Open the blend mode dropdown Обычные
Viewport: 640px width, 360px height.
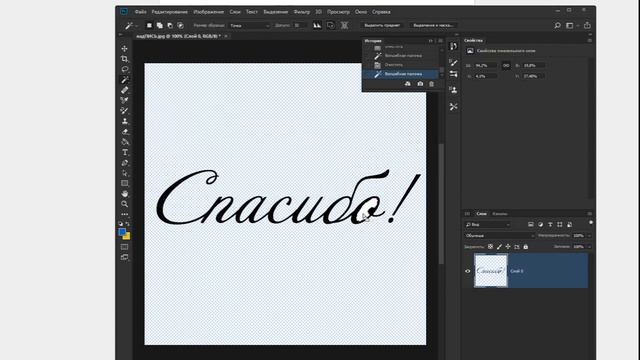point(500,236)
